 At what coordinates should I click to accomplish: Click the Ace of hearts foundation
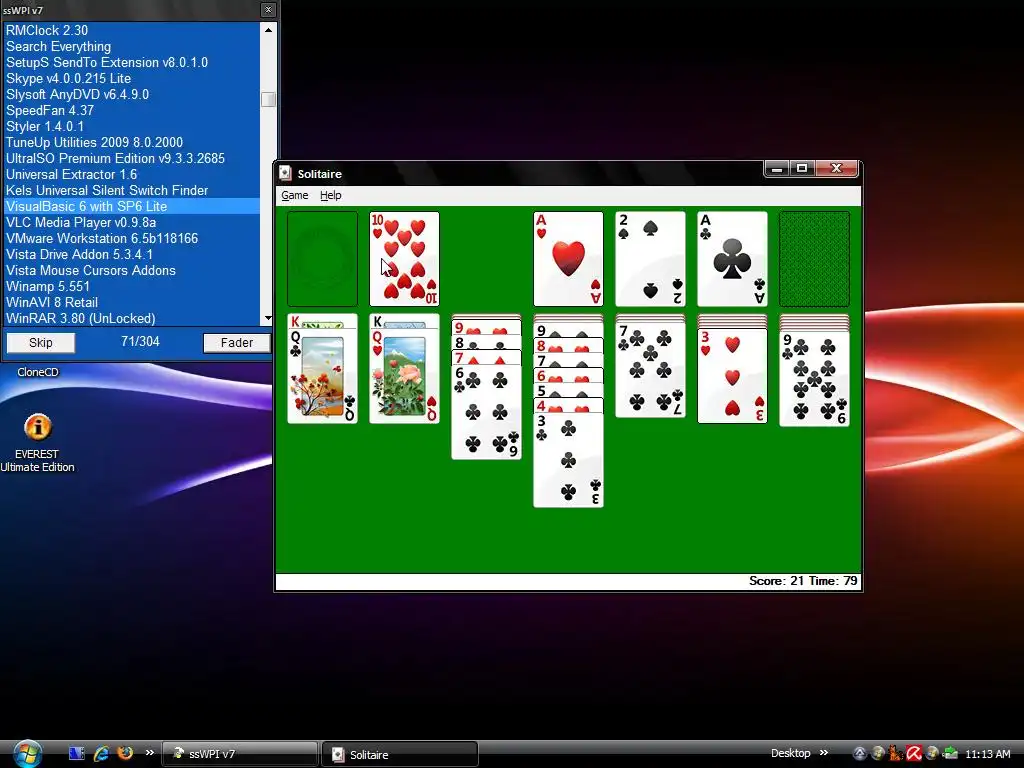pyautogui.click(x=568, y=259)
